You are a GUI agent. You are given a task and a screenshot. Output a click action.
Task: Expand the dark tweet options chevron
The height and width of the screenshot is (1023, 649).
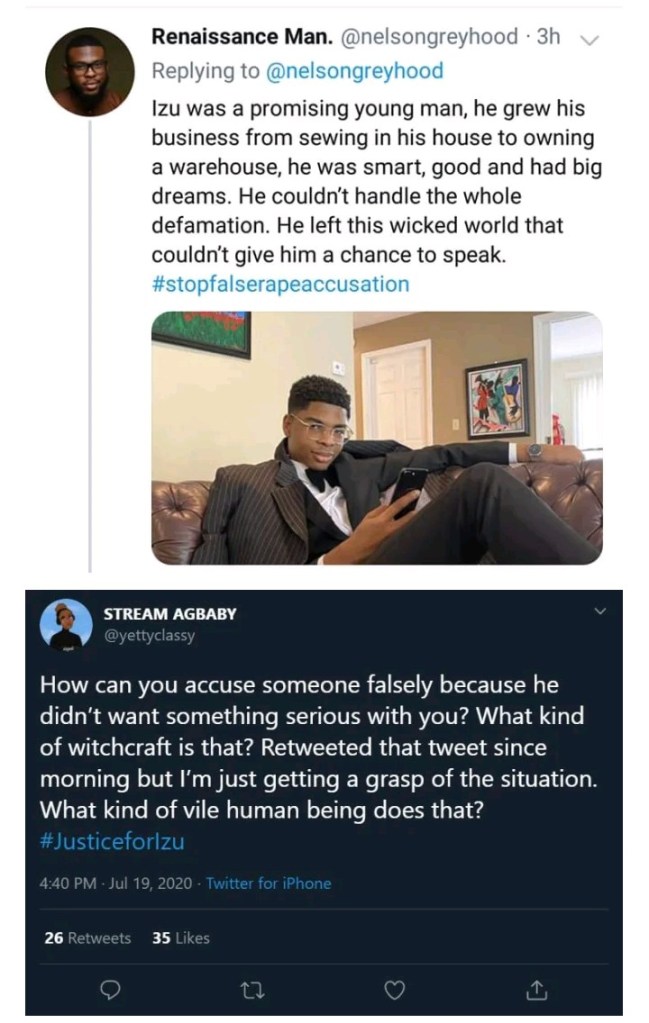click(599, 612)
